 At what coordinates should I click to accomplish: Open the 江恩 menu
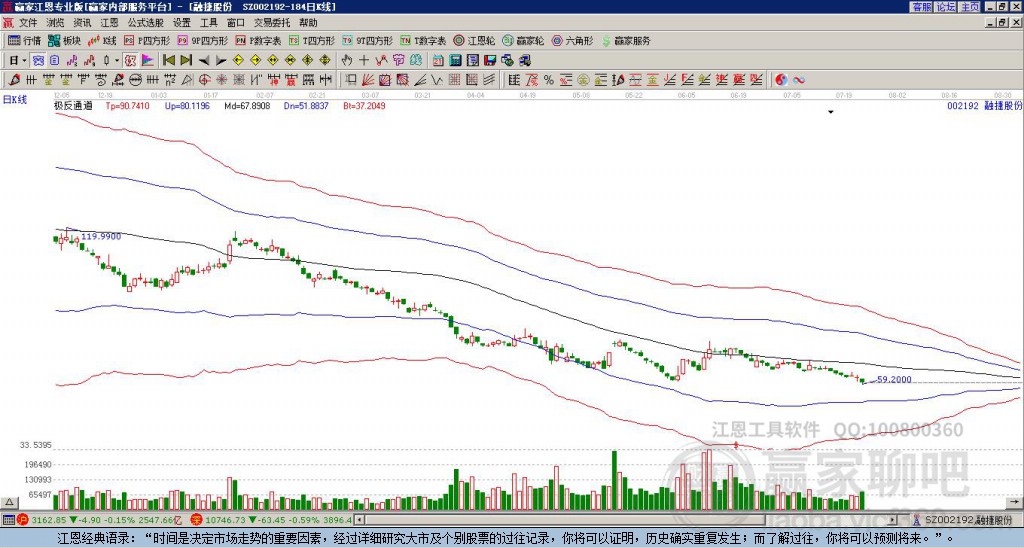tap(109, 23)
